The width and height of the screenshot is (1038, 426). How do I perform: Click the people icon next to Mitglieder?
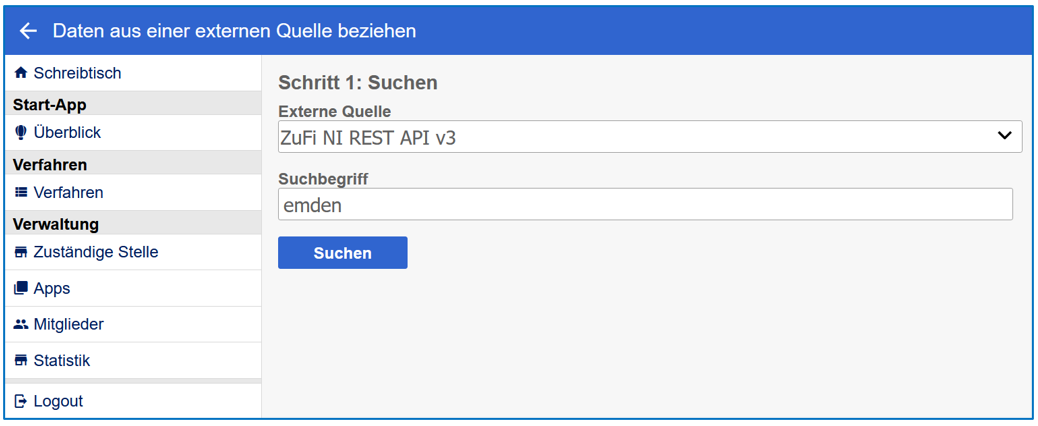(21, 324)
